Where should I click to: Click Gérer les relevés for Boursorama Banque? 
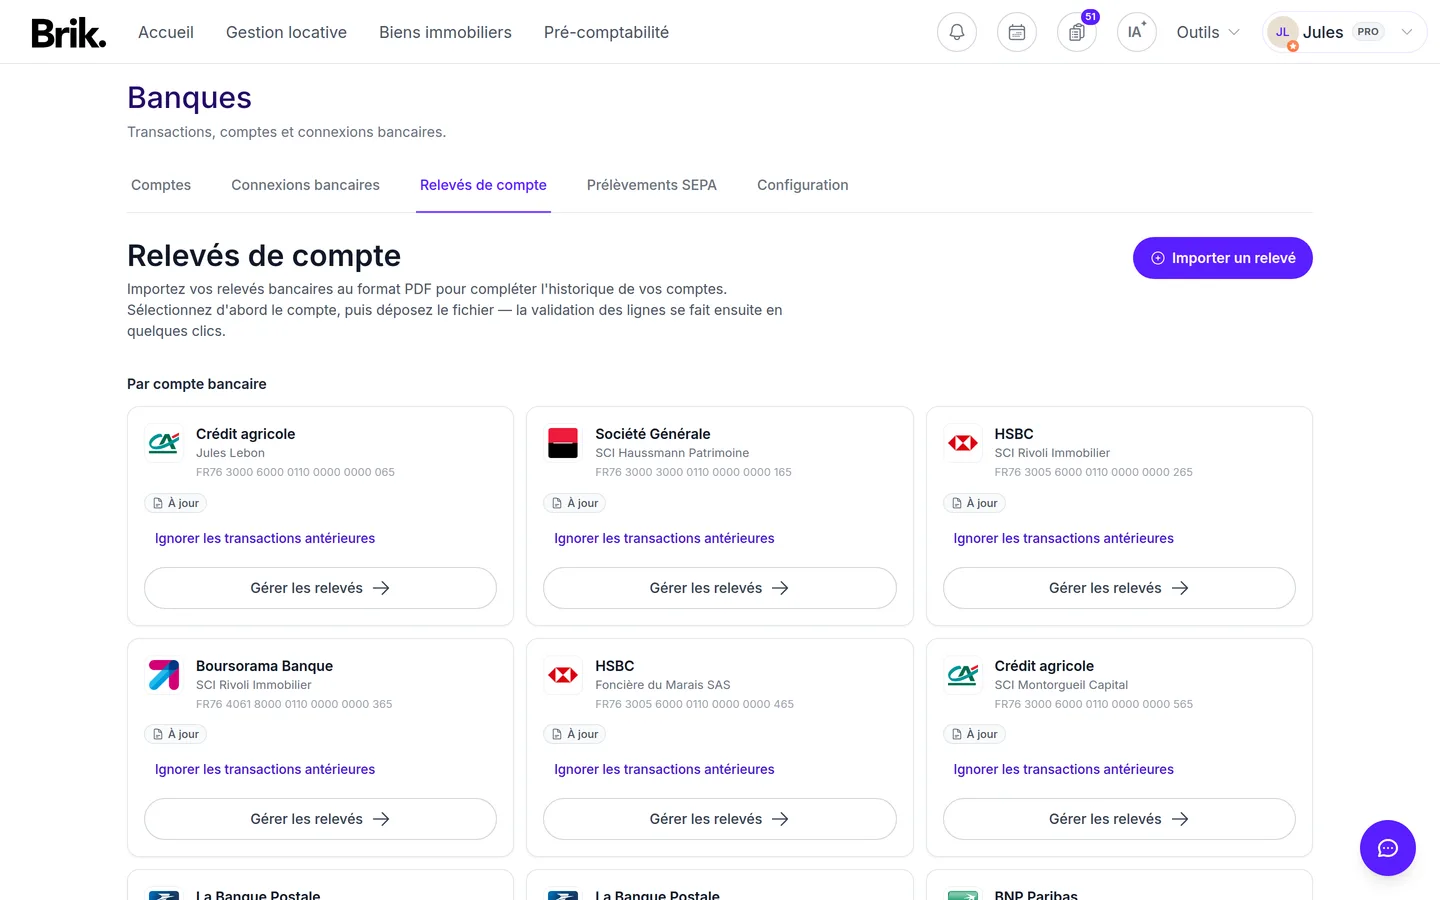click(x=320, y=819)
